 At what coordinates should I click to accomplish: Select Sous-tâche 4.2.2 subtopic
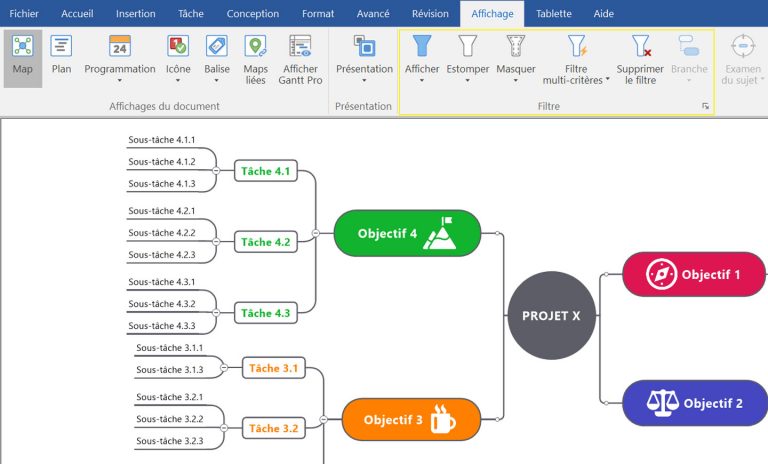click(161, 233)
